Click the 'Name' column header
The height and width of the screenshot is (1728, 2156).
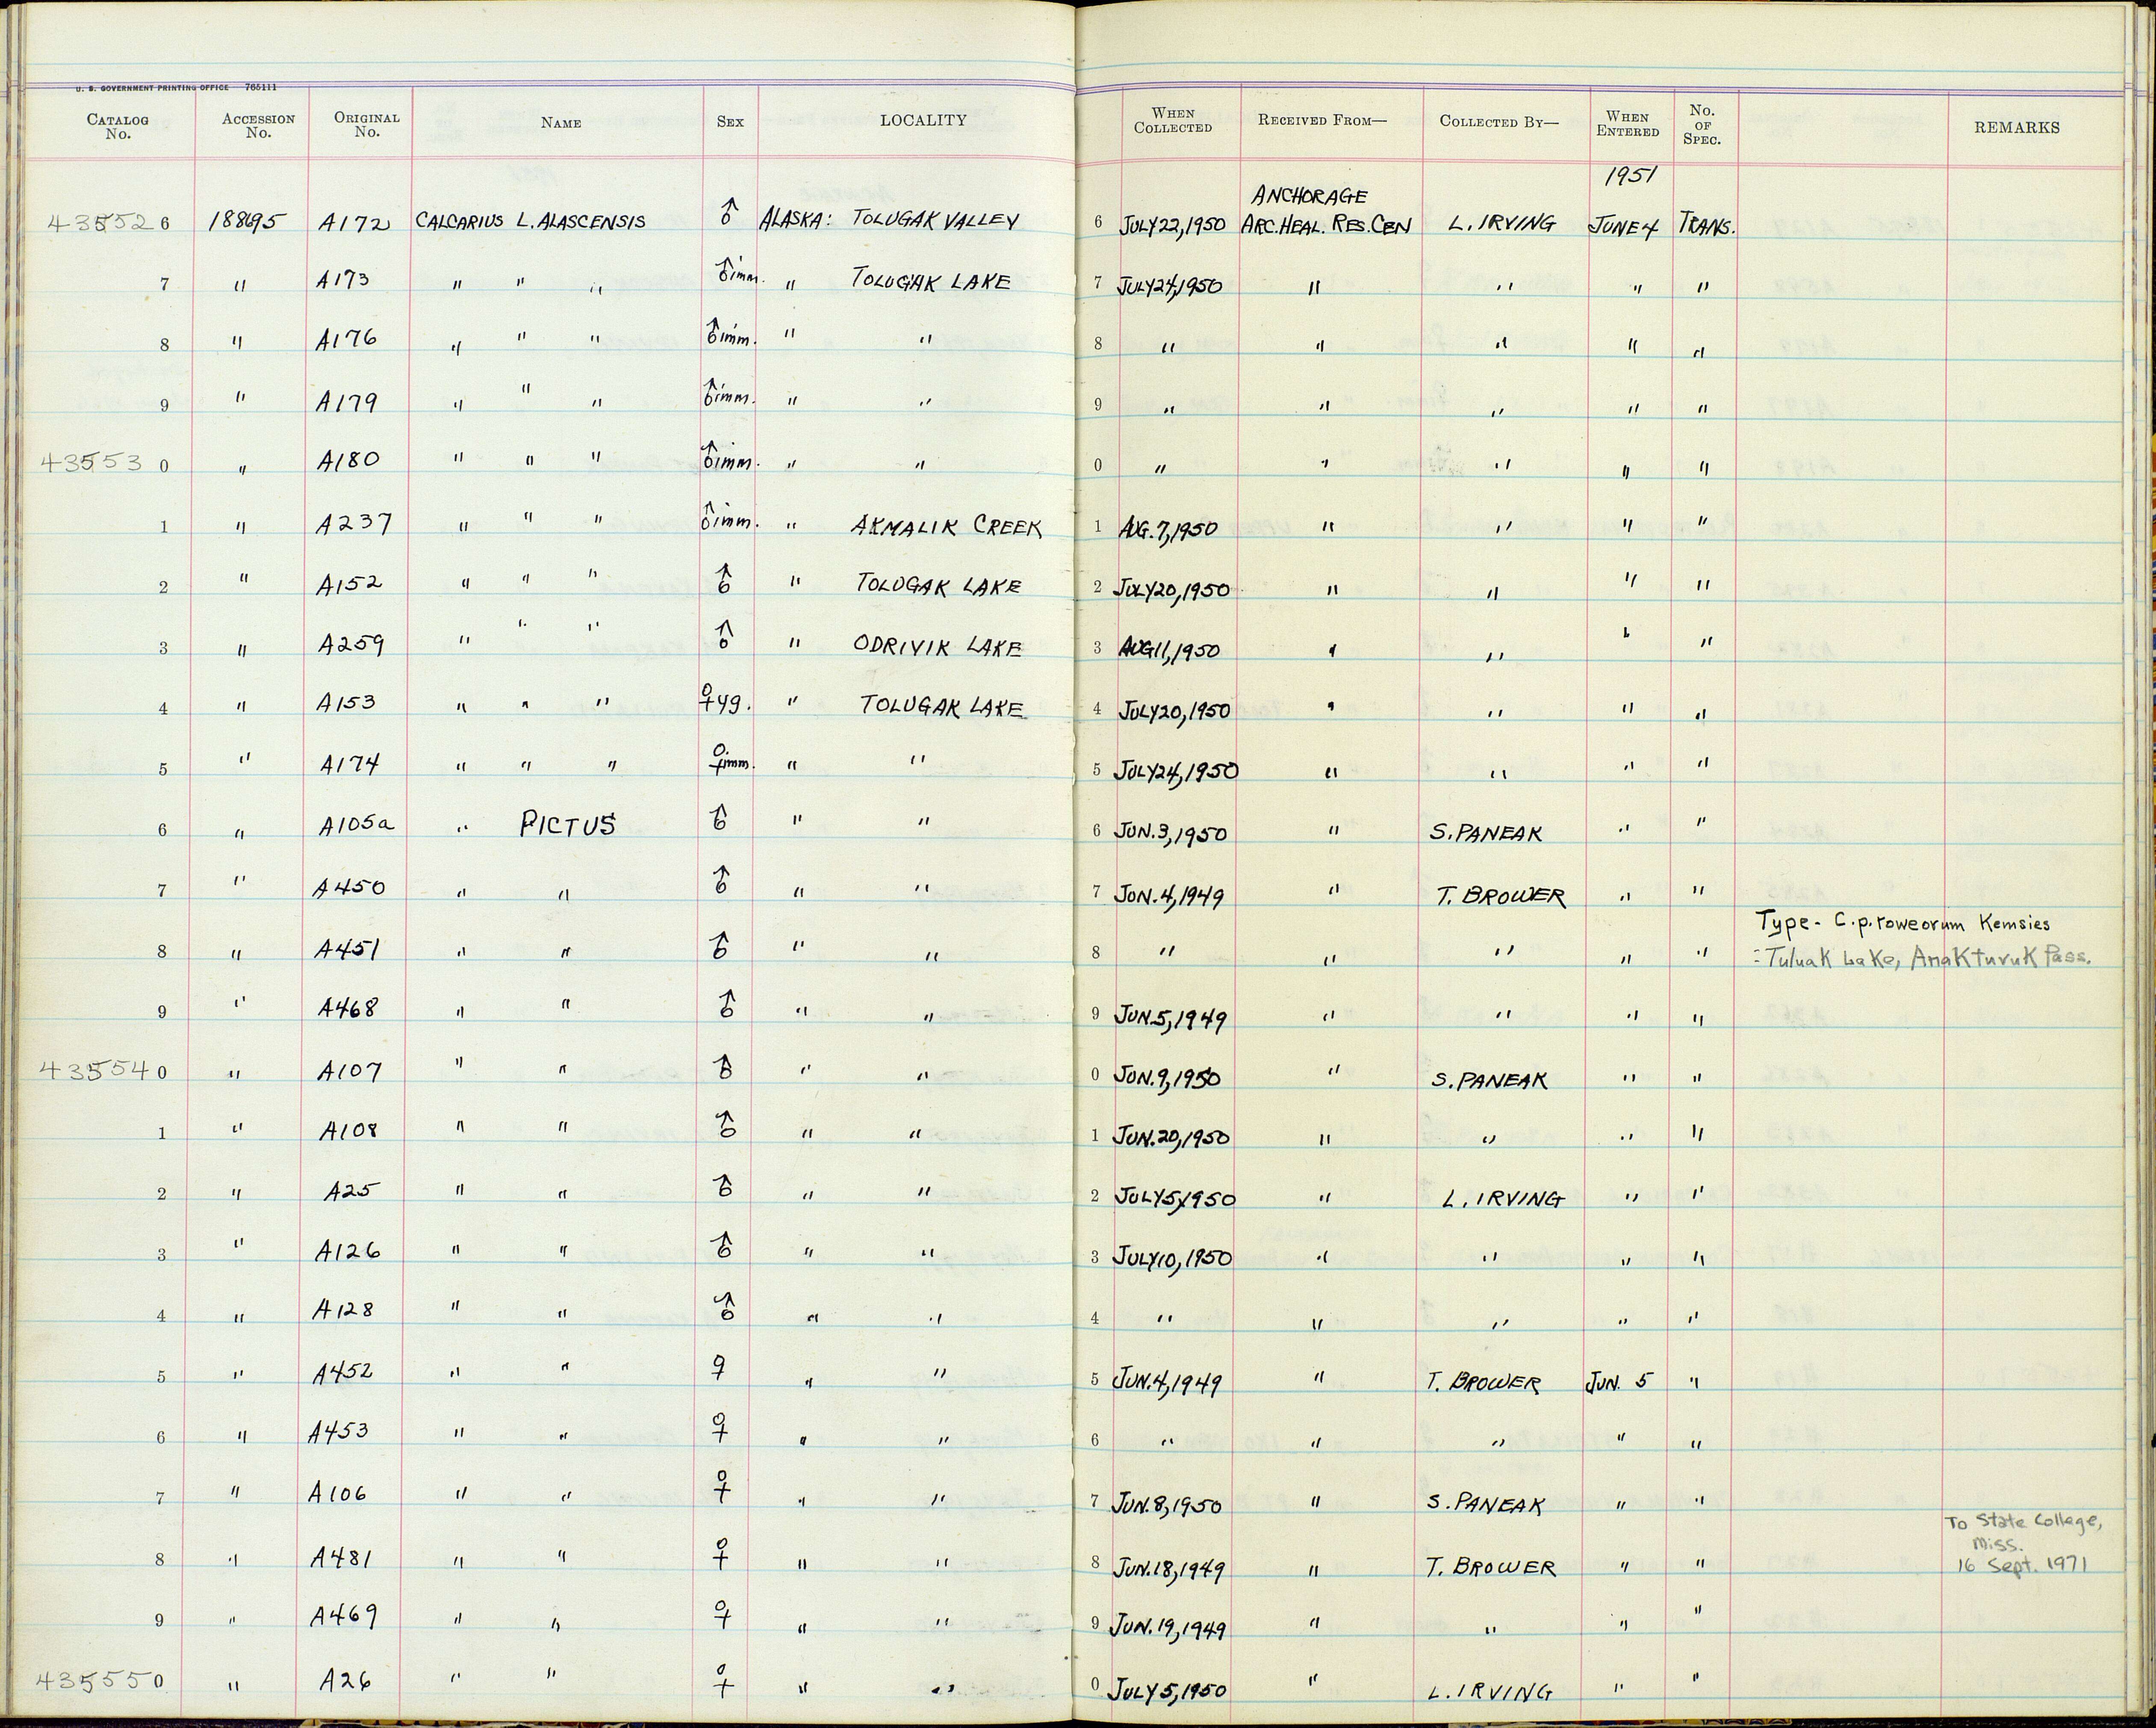tap(560, 123)
